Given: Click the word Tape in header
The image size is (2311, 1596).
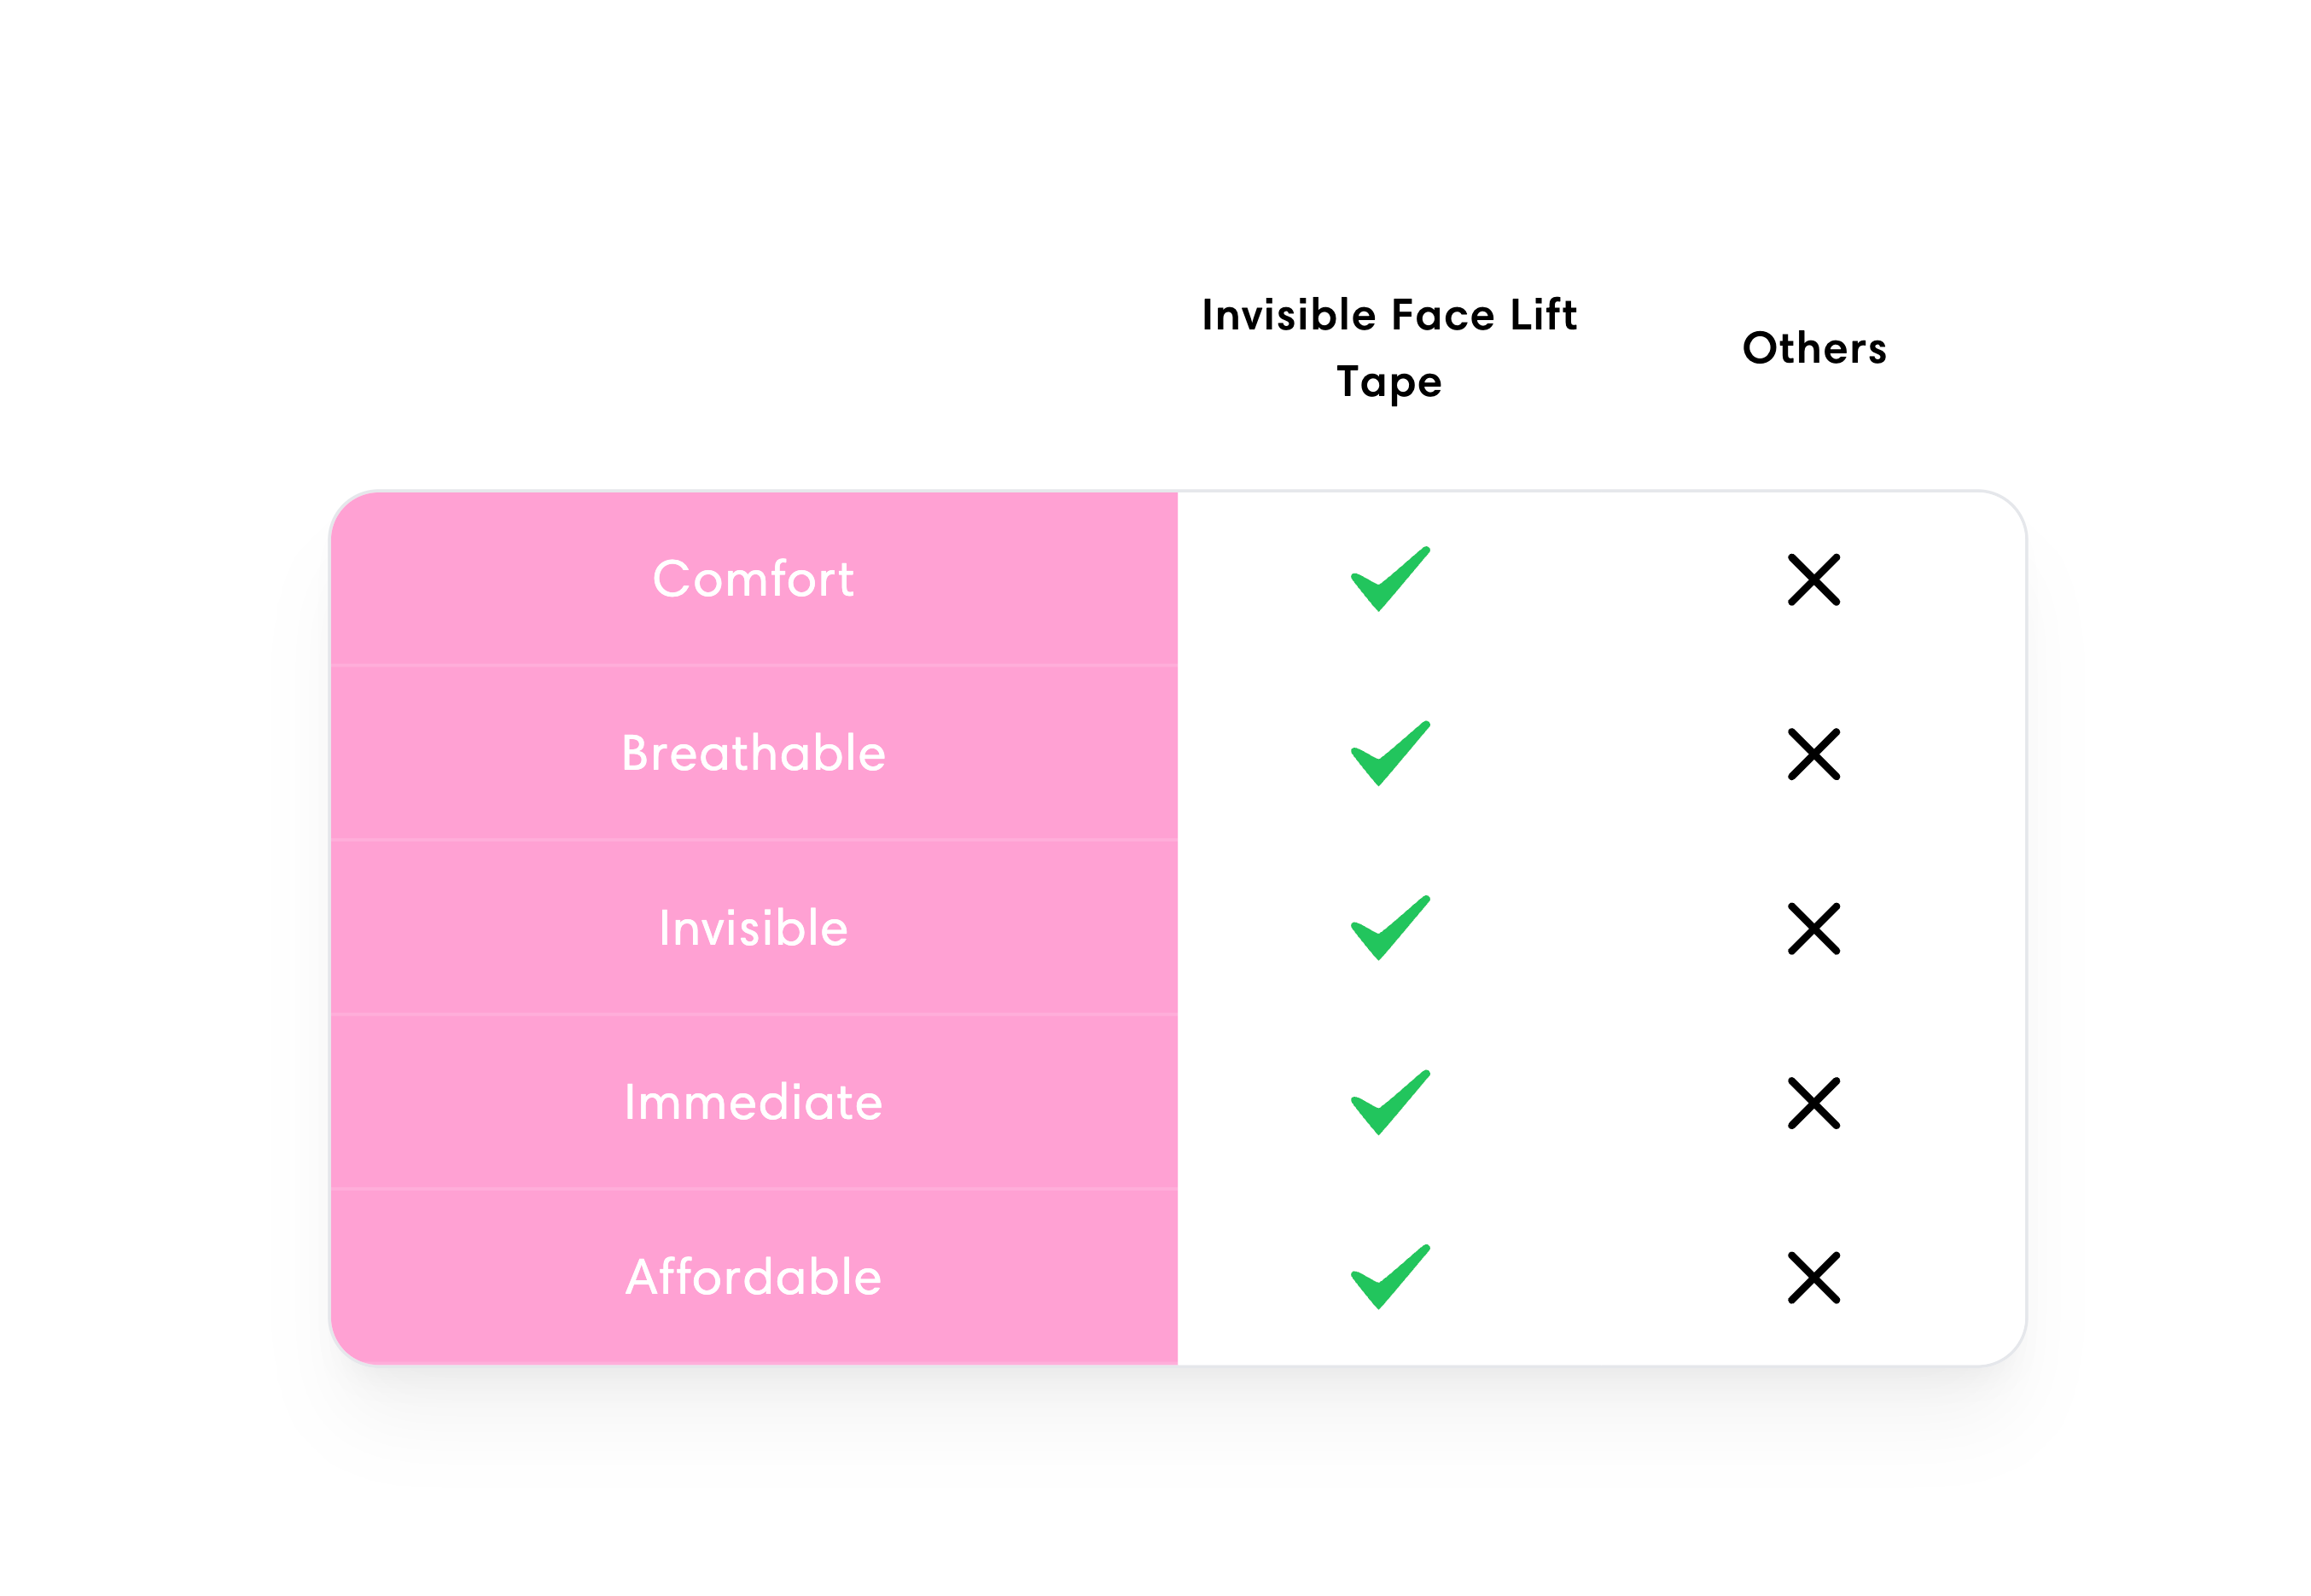Looking at the screenshot, I should point(1389,382).
